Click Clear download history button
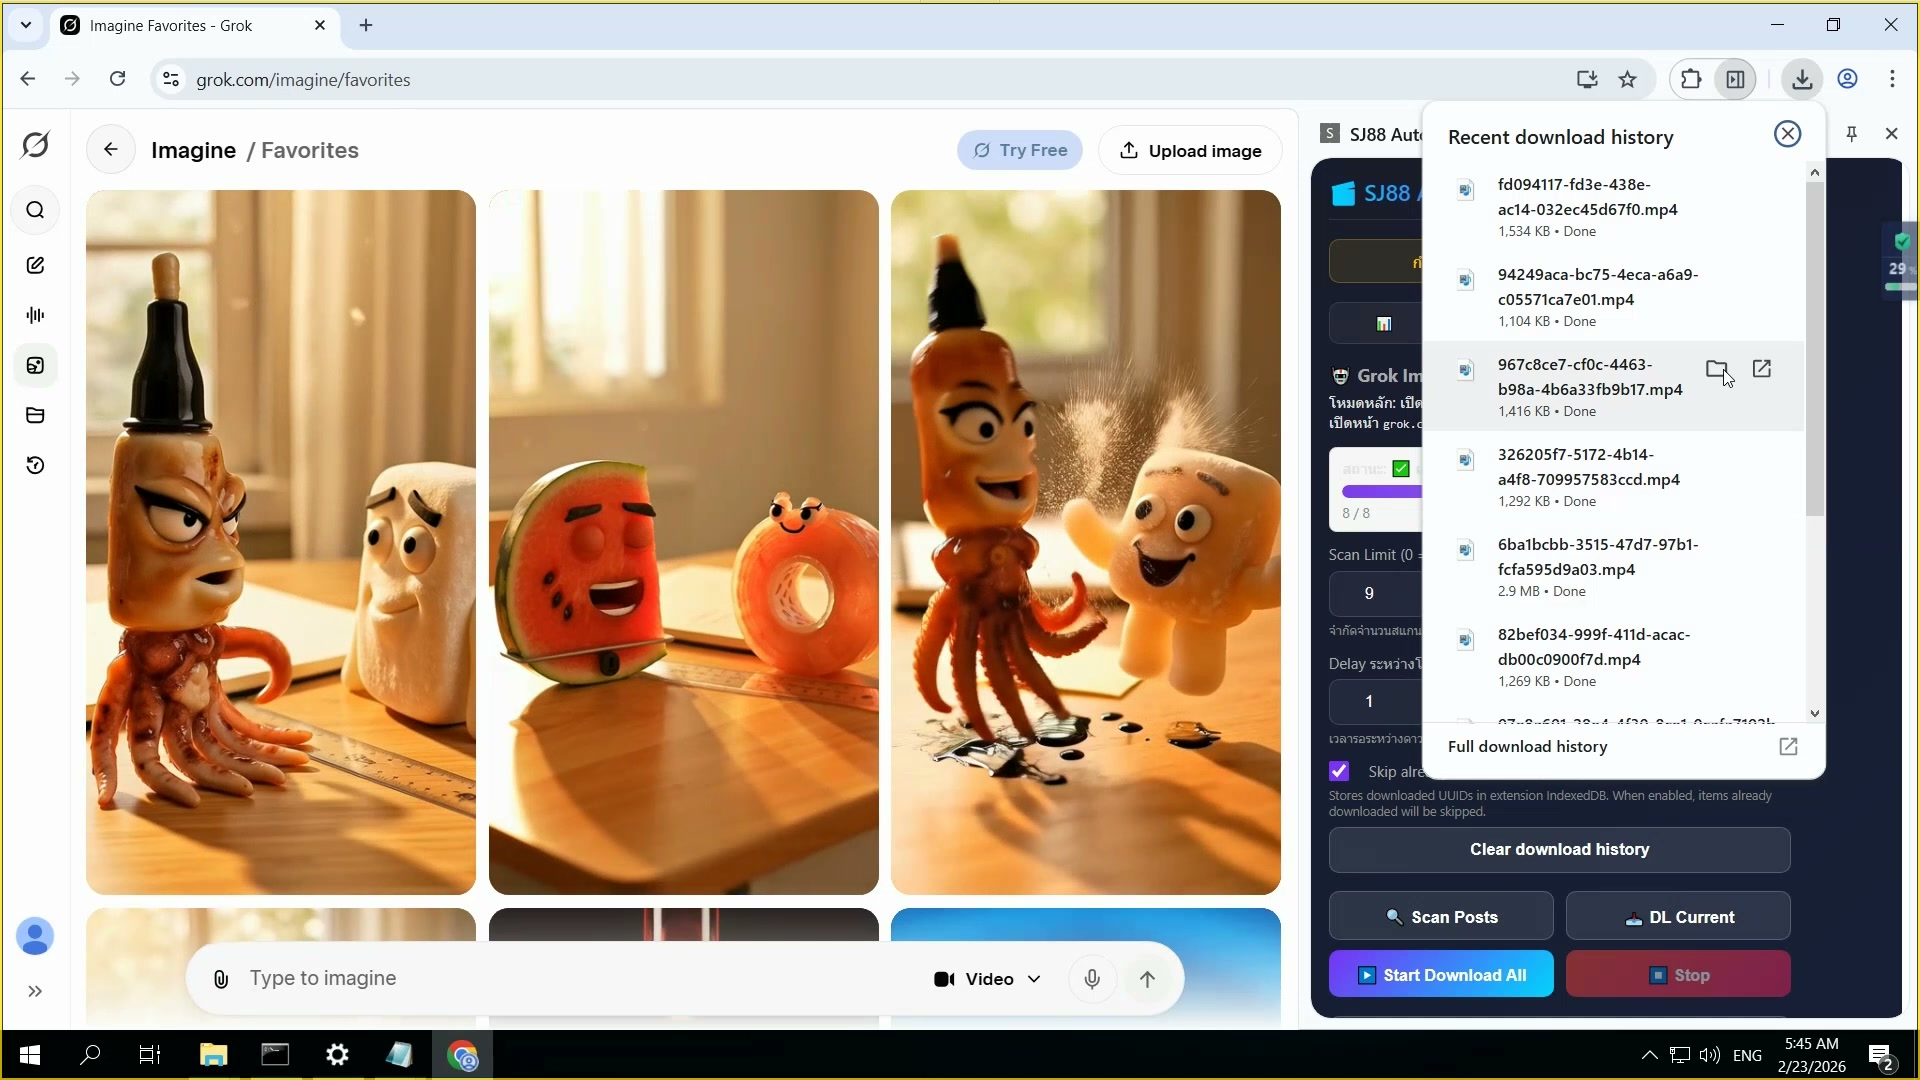The height and width of the screenshot is (1080, 1920). coord(1558,849)
